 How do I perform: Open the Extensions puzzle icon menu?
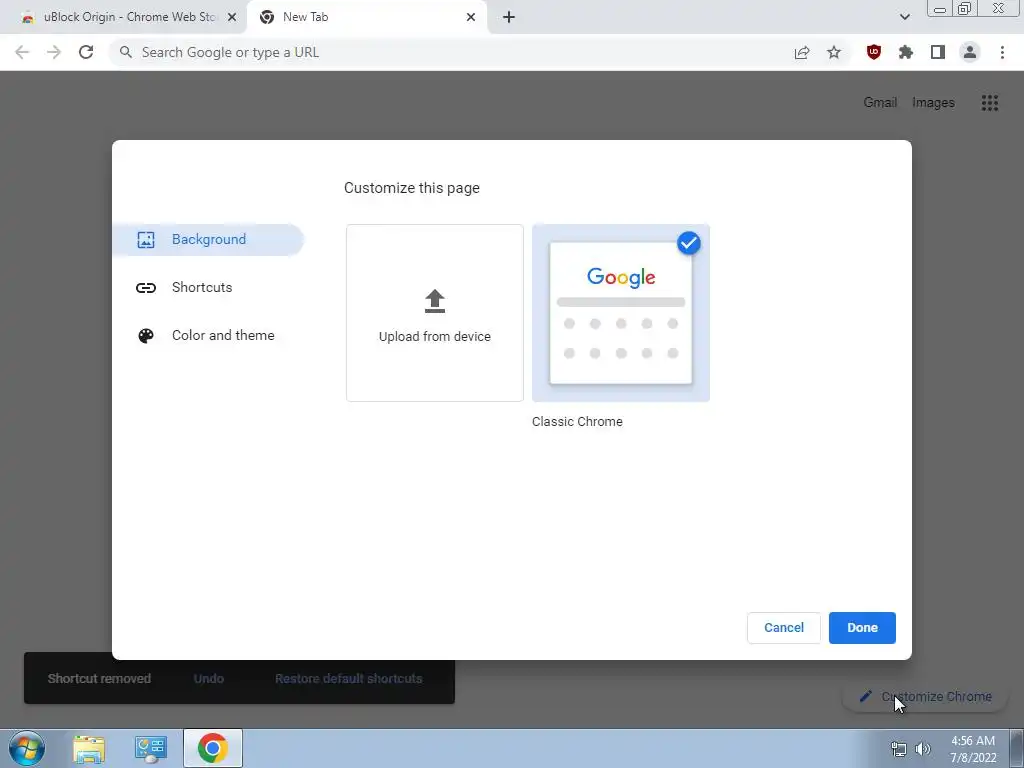tap(905, 52)
